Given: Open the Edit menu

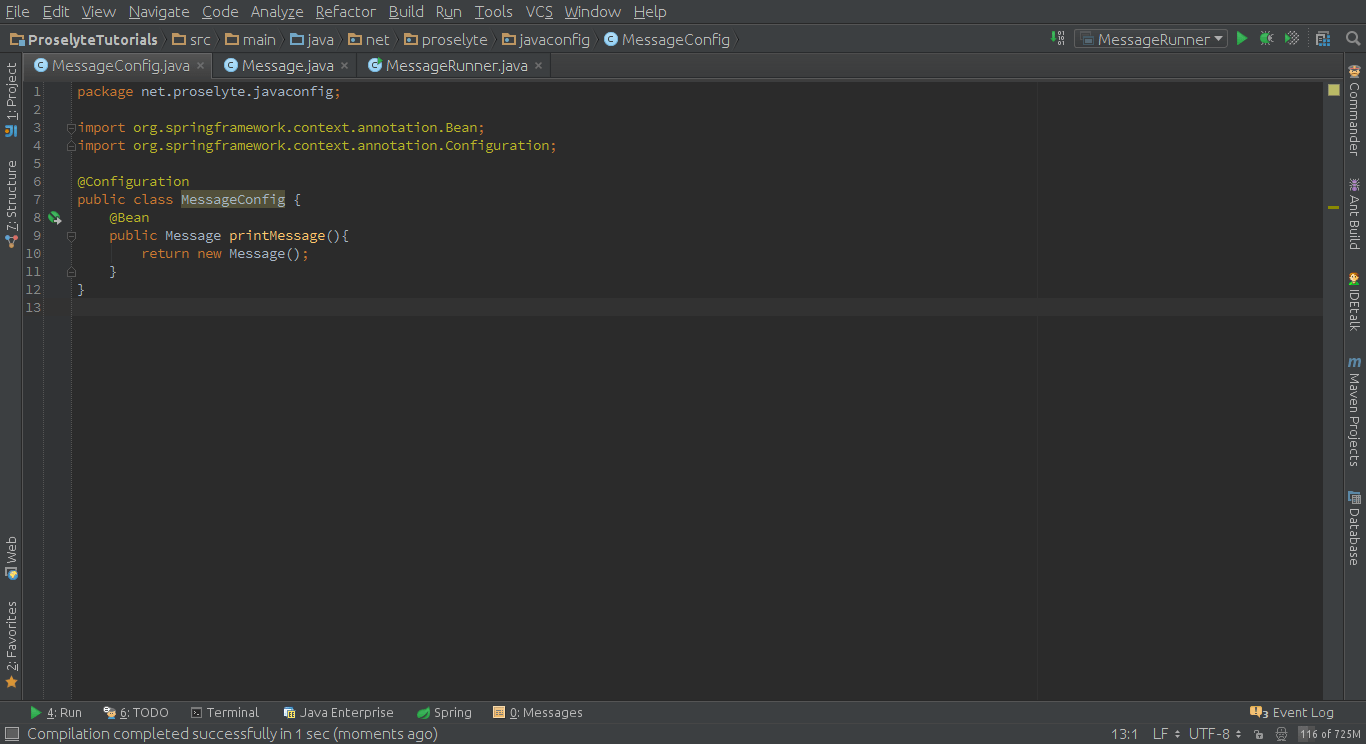Looking at the screenshot, I should pos(55,12).
